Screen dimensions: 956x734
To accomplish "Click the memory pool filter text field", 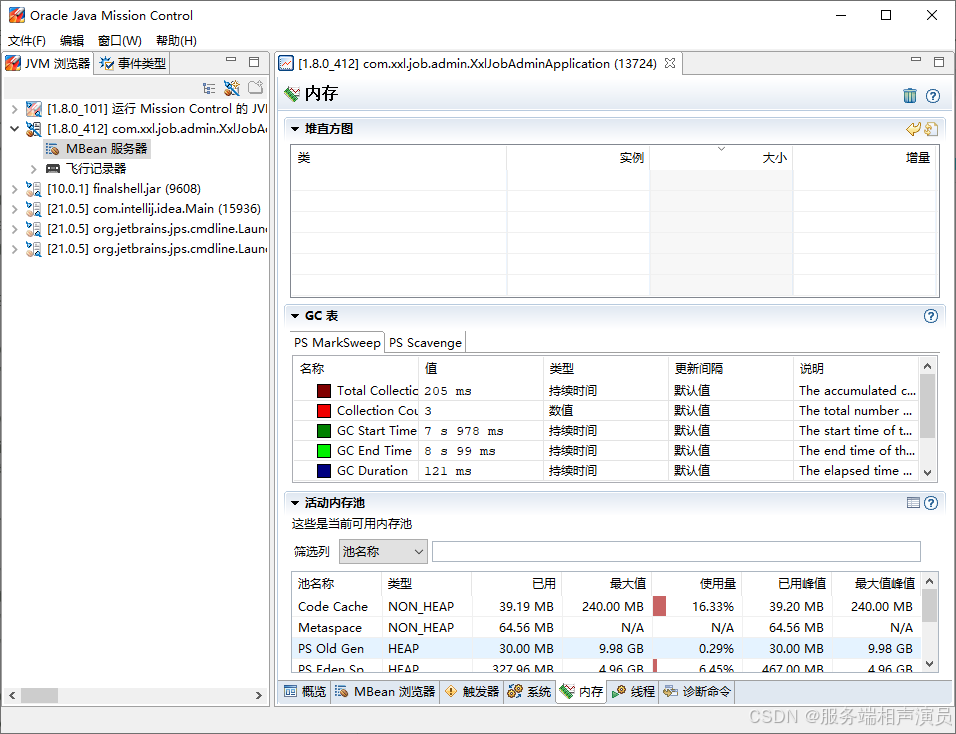I will (676, 552).
